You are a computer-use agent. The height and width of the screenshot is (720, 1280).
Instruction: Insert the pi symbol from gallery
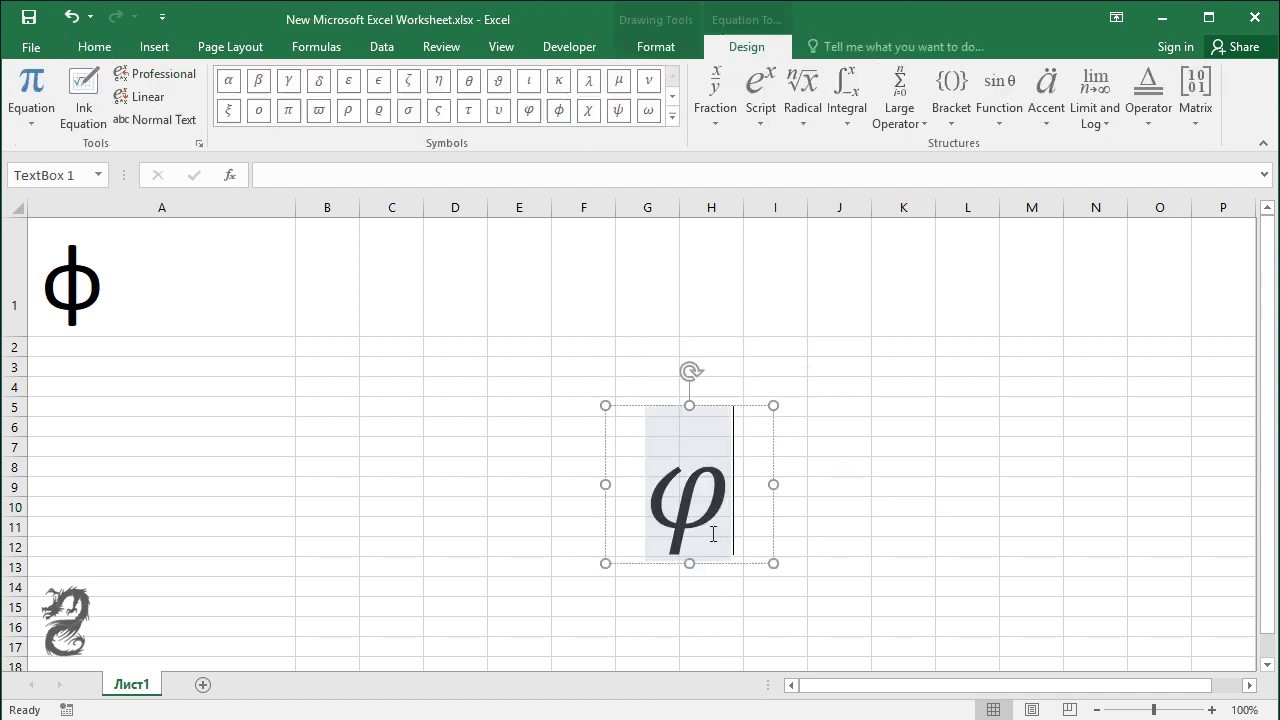pos(288,111)
